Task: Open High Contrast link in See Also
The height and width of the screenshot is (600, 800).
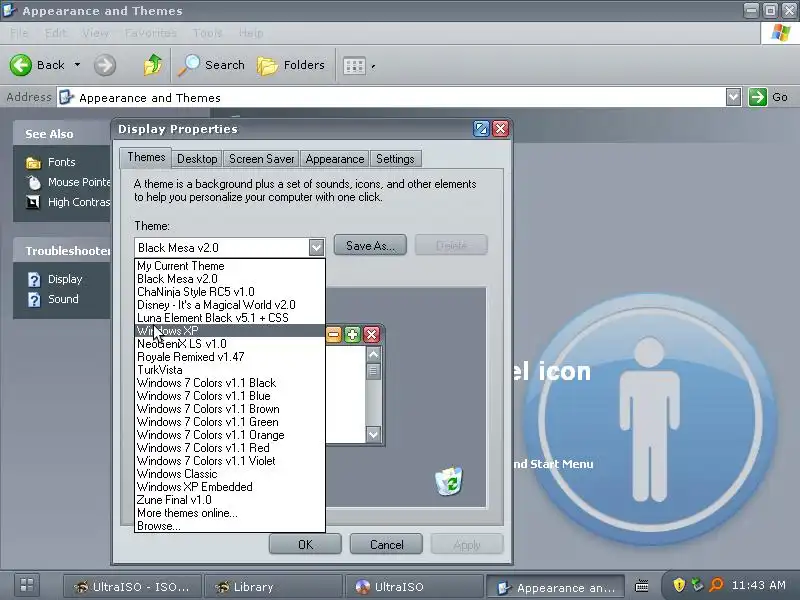Action: coord(79,202)
